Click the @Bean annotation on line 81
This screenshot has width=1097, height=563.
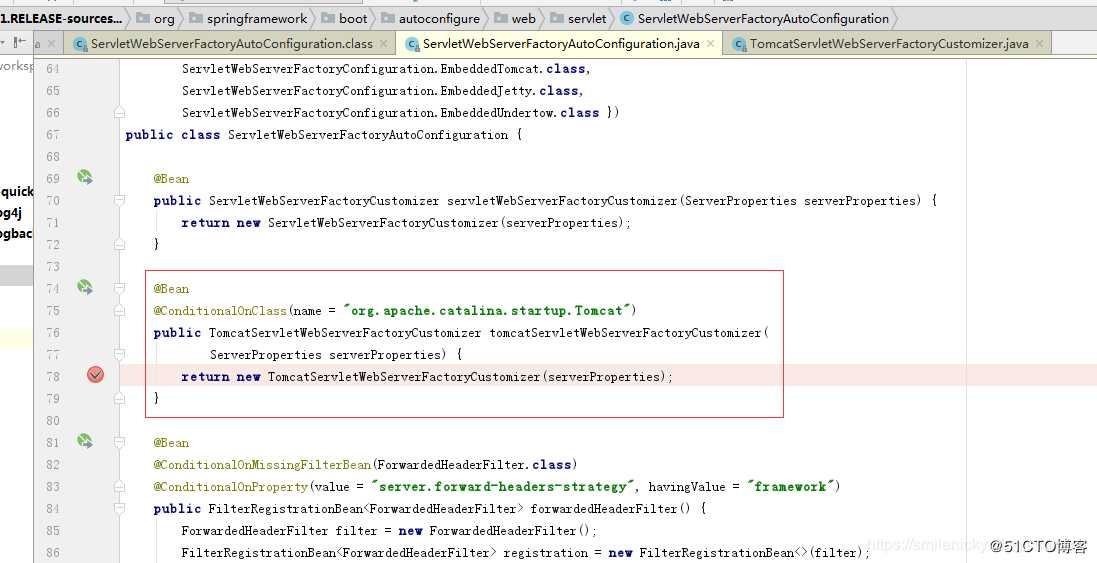[171, 443]
